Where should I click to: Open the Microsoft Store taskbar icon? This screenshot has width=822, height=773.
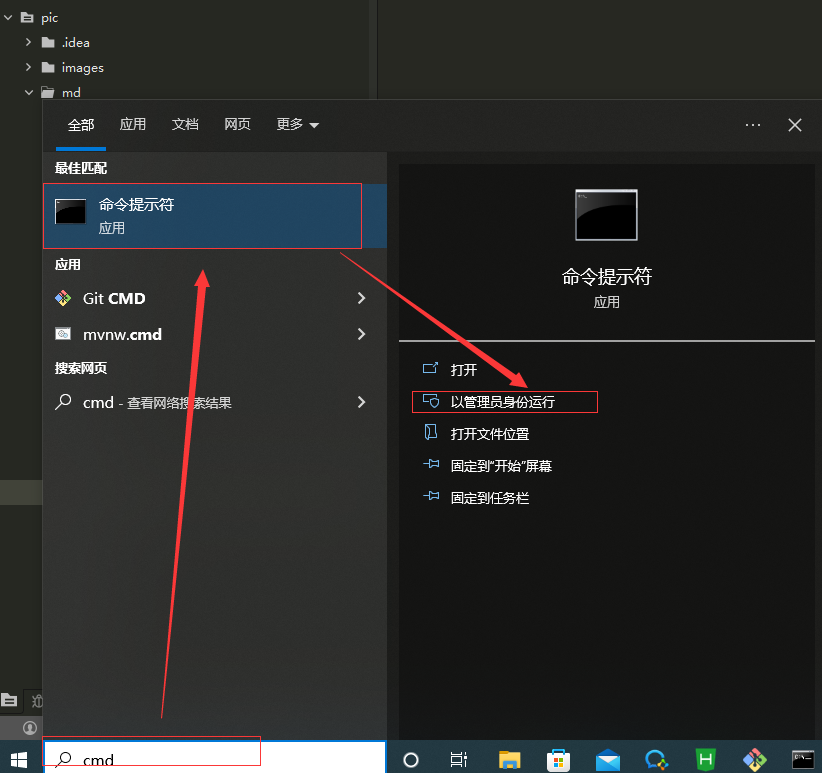point(559,759)
